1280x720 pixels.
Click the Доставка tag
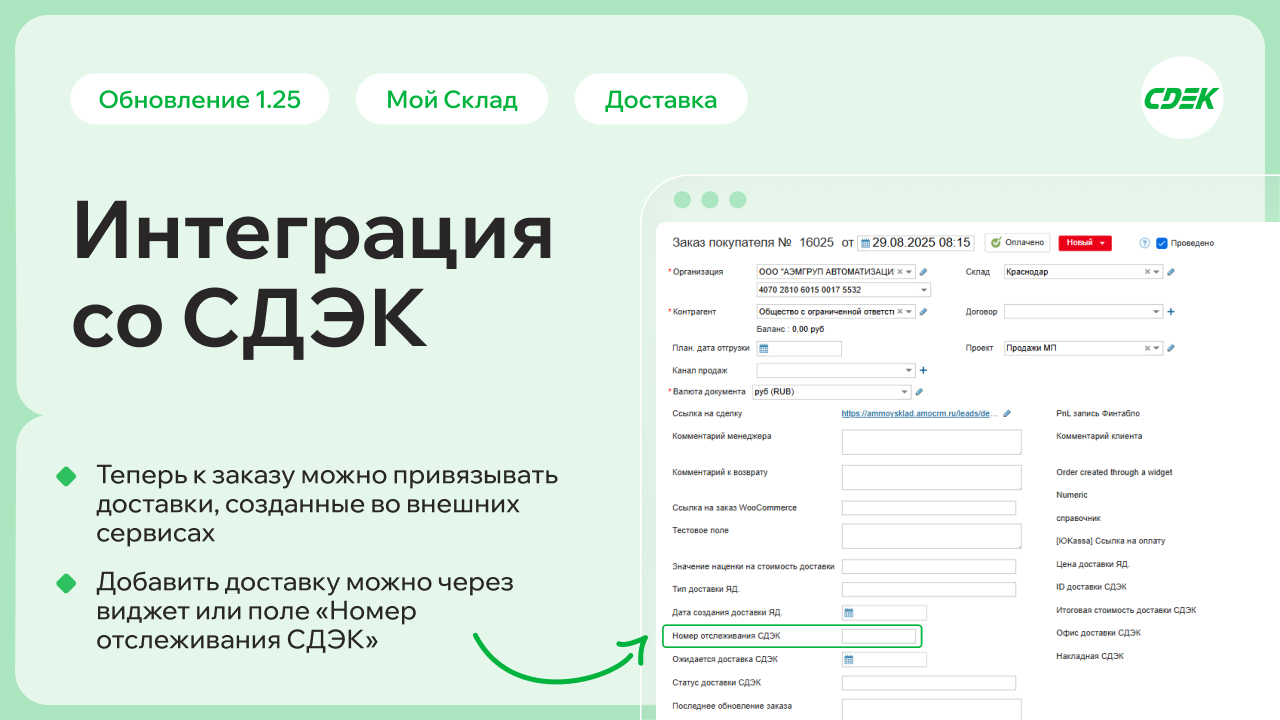coord(661,100)
